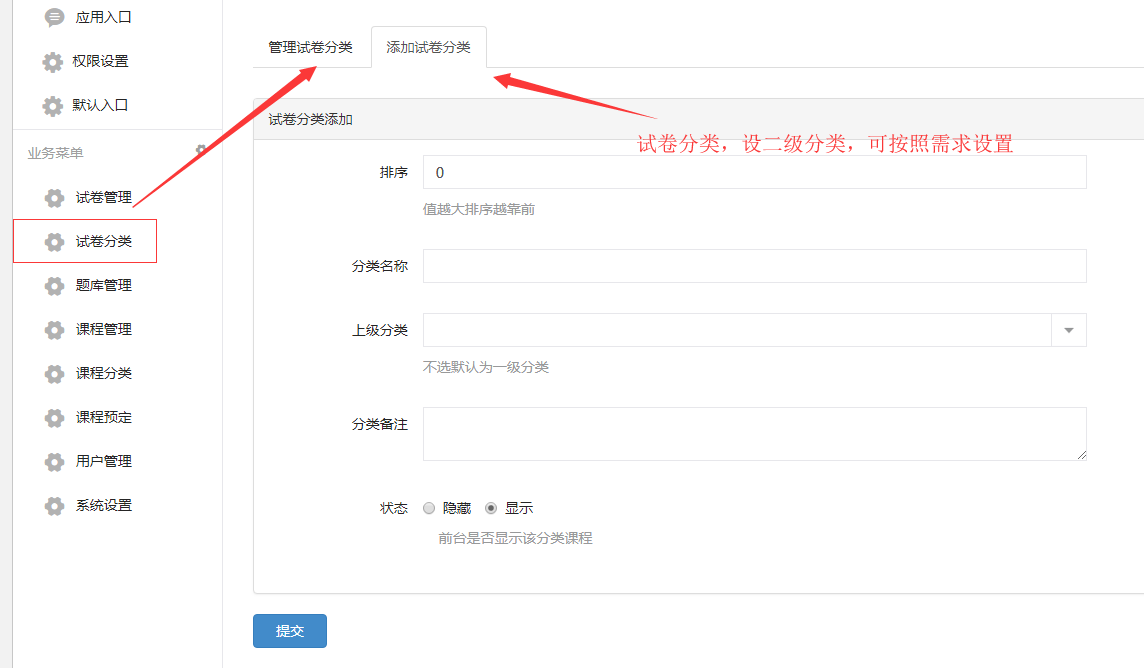Expand the 上级分类 dropdown arrow

pos(1069,330)
